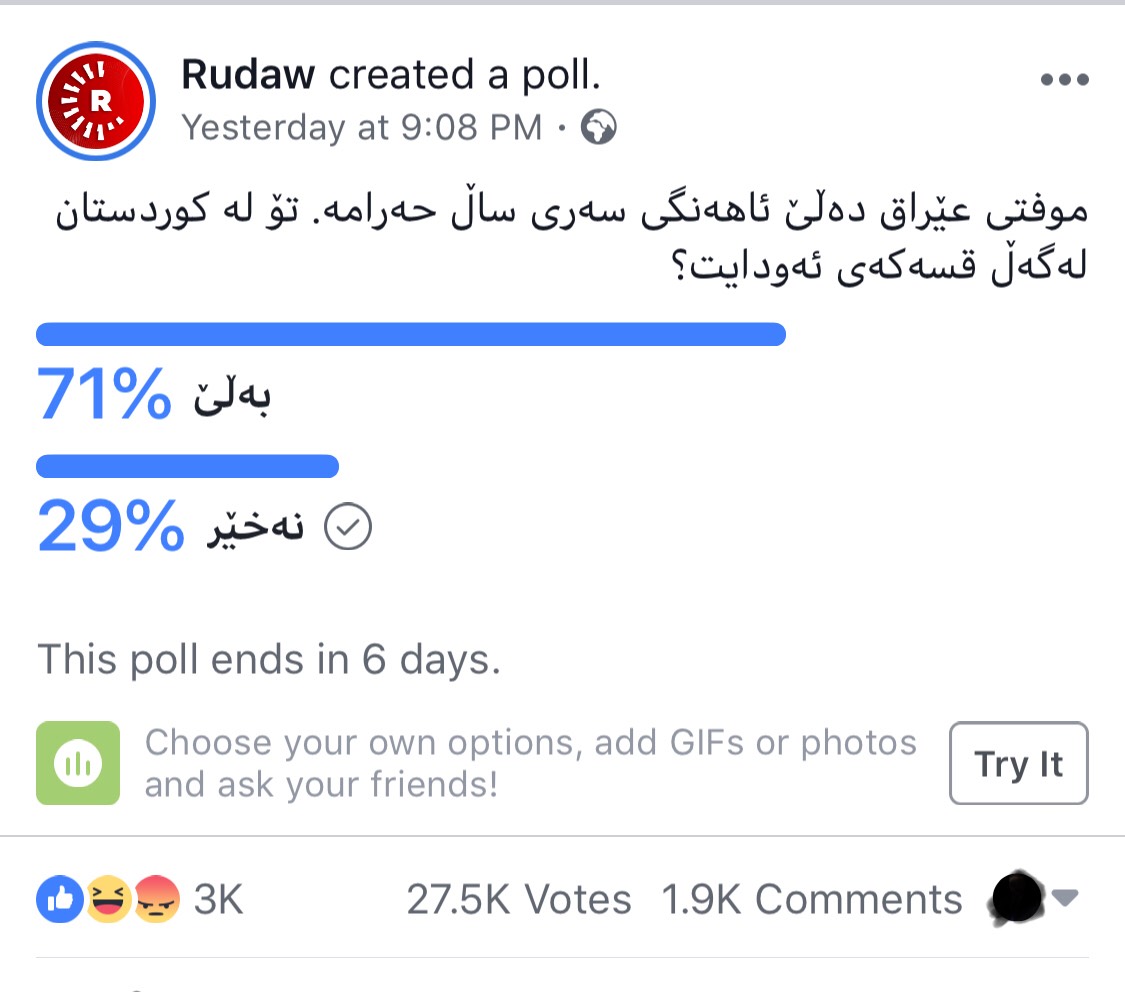The height and width of the screenshot is (992, 1125).
Task: Tap the 71% blue result bar
Action: click(x=410, y=335)
